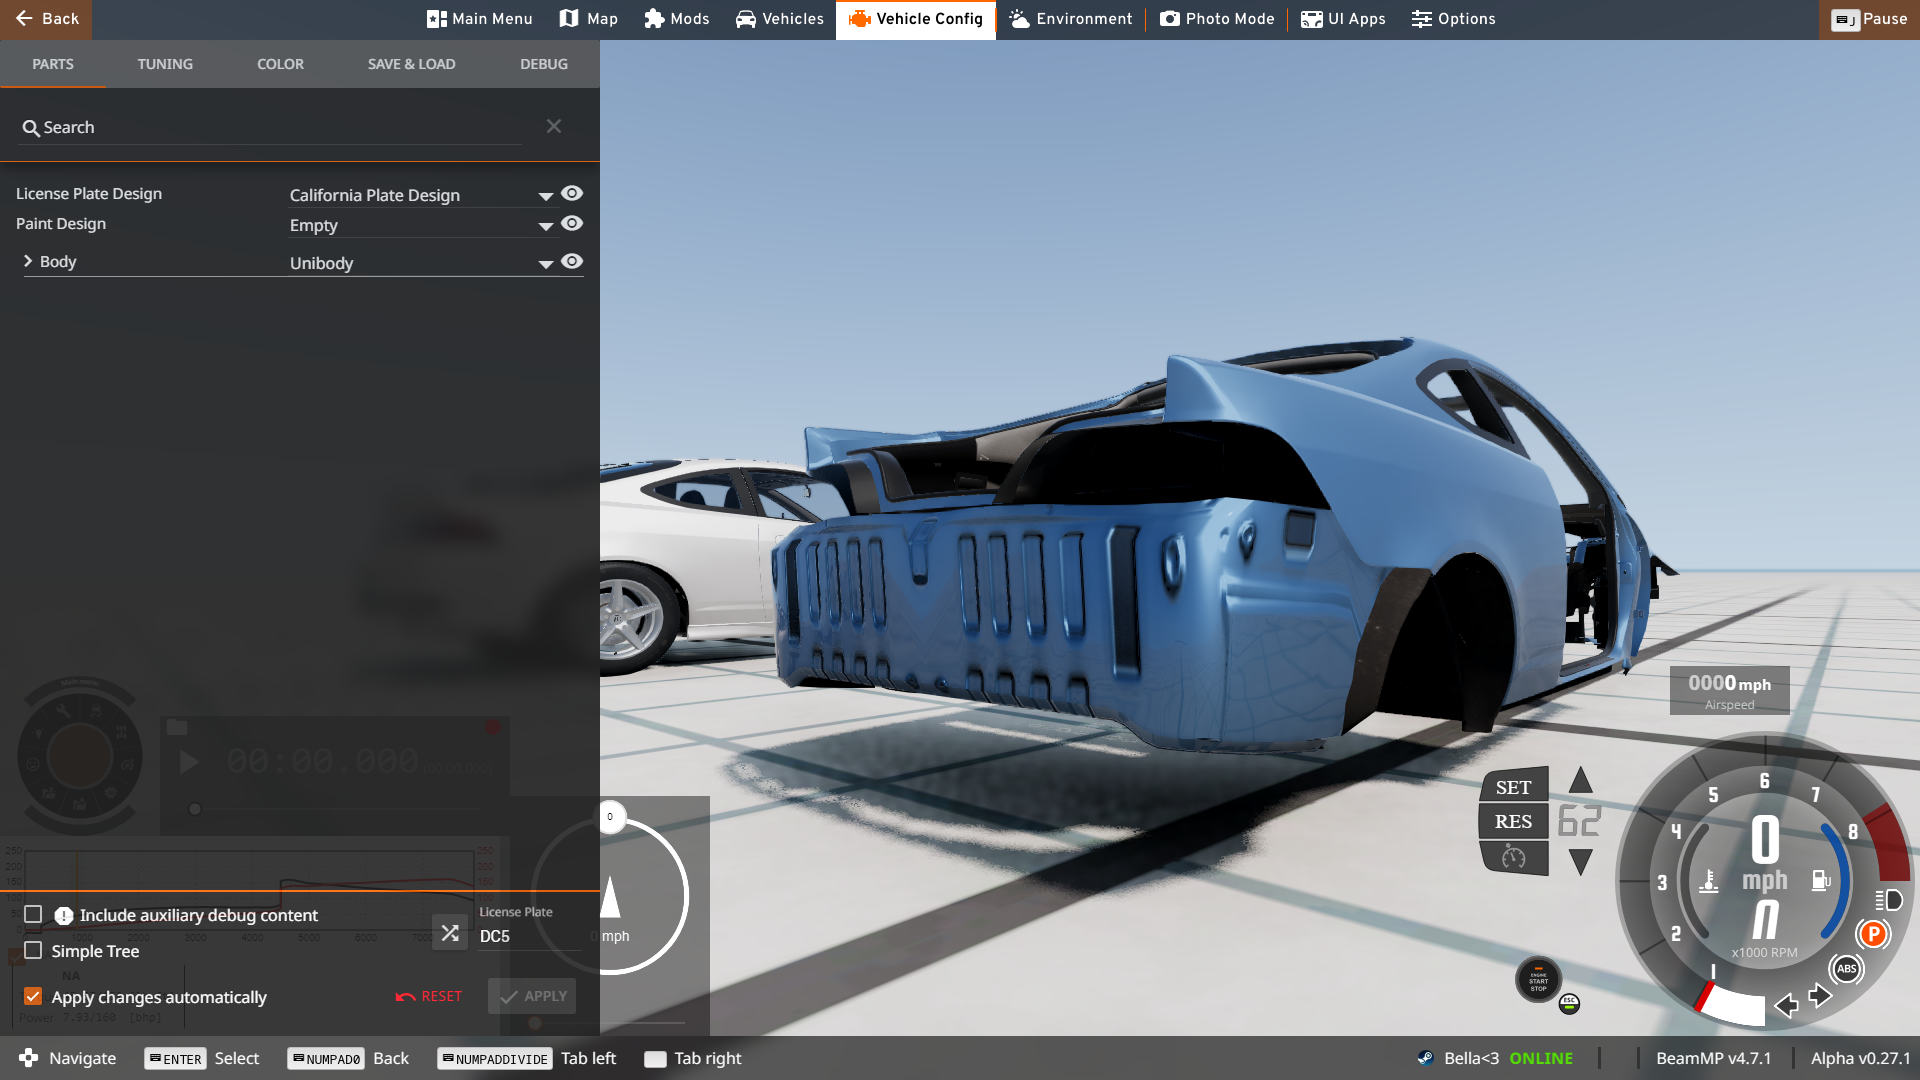This screenshot has height=1080, width=1920.
Task: Click the BeamMP v4.7.1 version text
Action: click(1713, 1058)
